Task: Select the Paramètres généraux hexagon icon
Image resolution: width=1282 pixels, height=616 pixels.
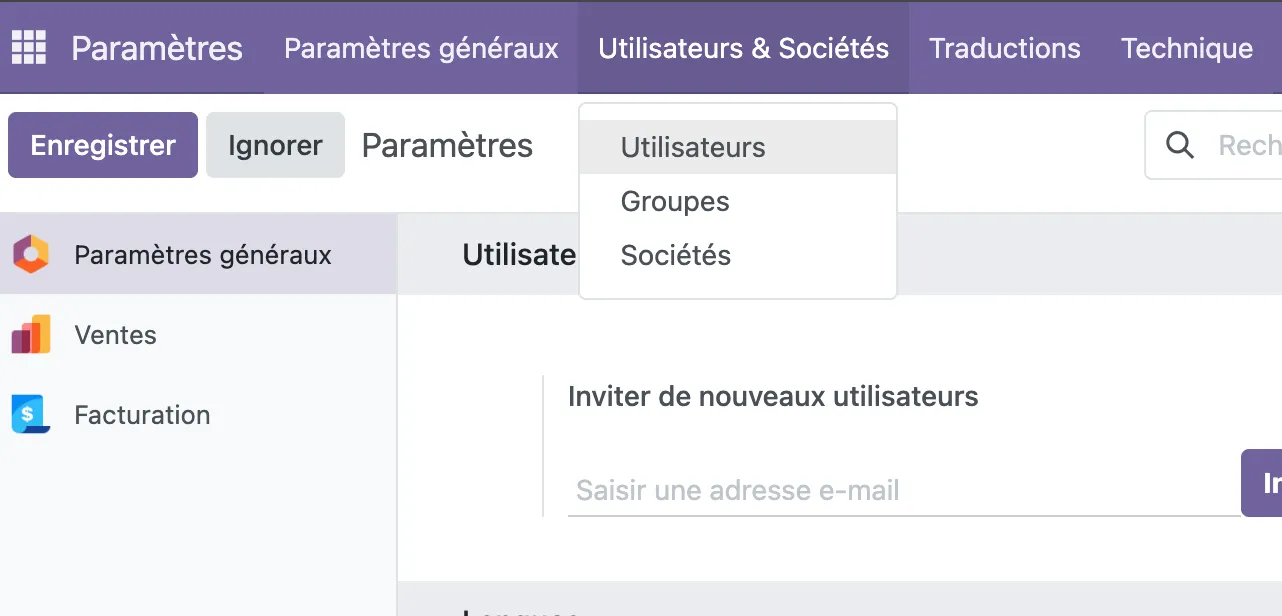Action: 31,254
